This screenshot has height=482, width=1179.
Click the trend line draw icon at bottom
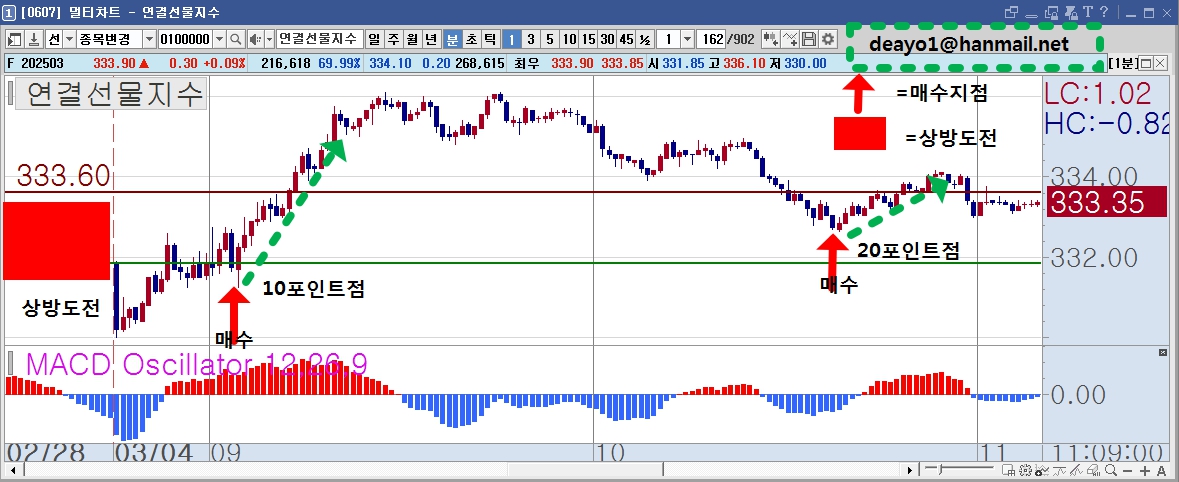(1076, 471)
